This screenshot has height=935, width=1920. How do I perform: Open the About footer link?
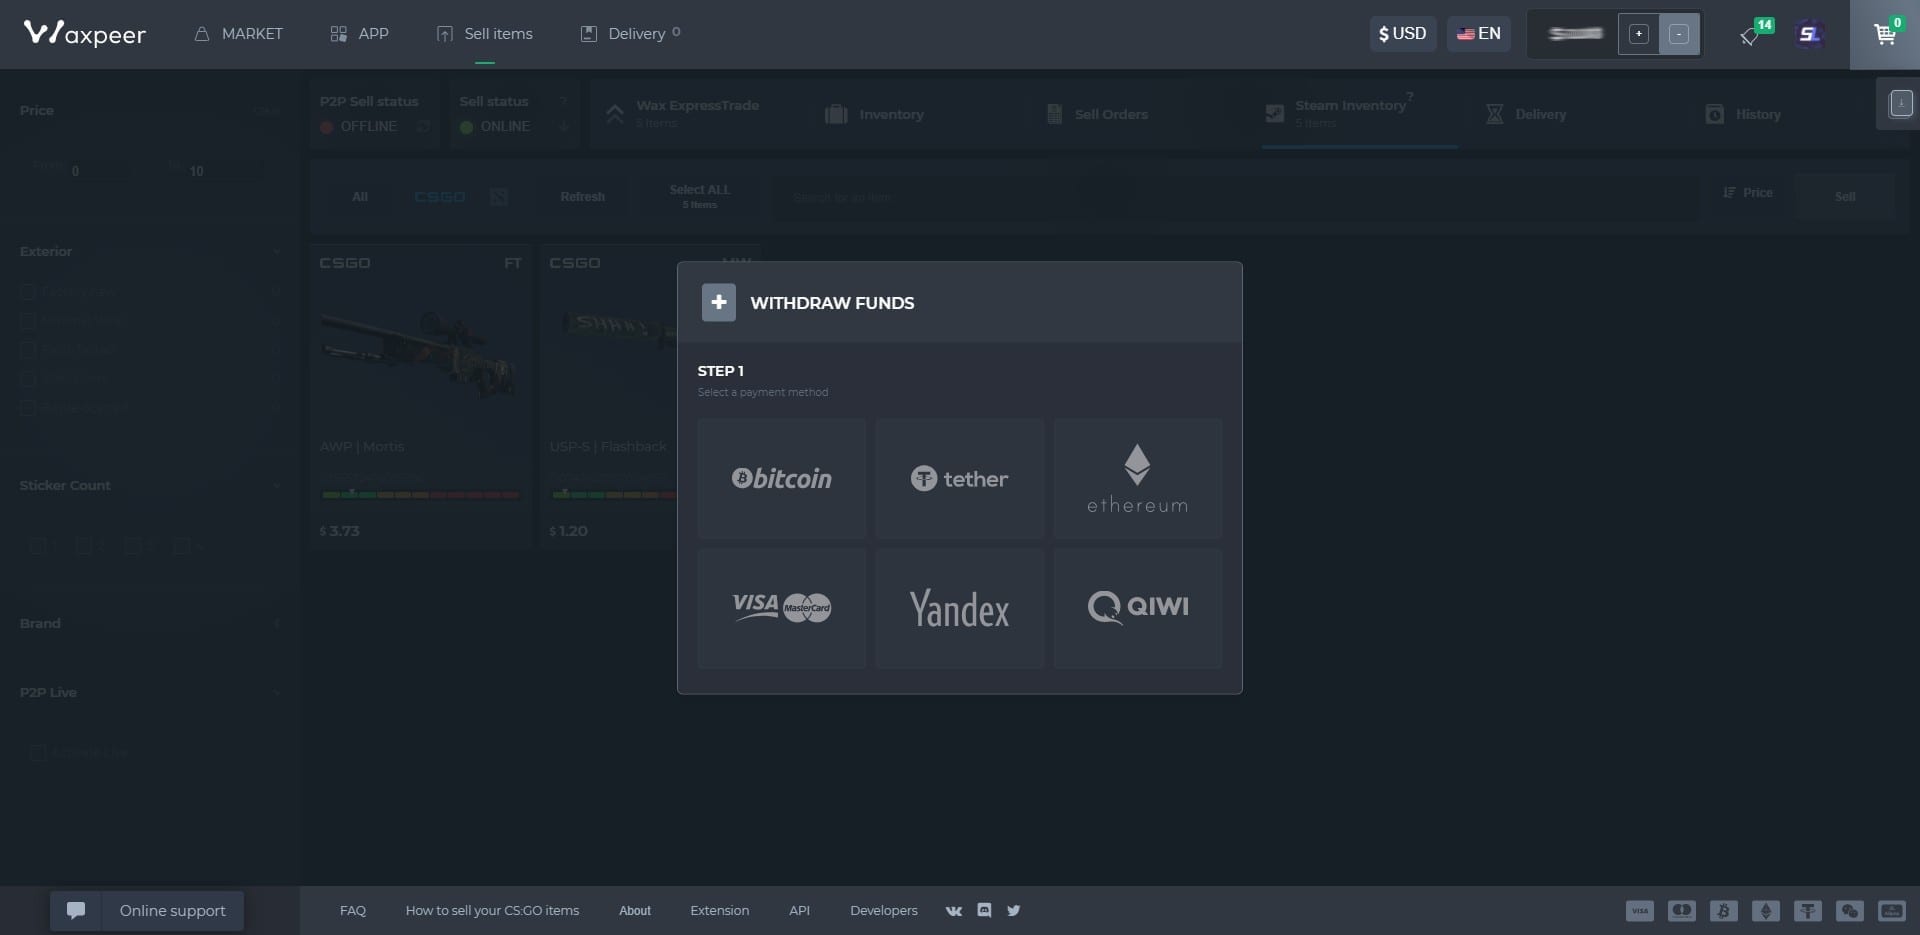click(x=635, y=911)
